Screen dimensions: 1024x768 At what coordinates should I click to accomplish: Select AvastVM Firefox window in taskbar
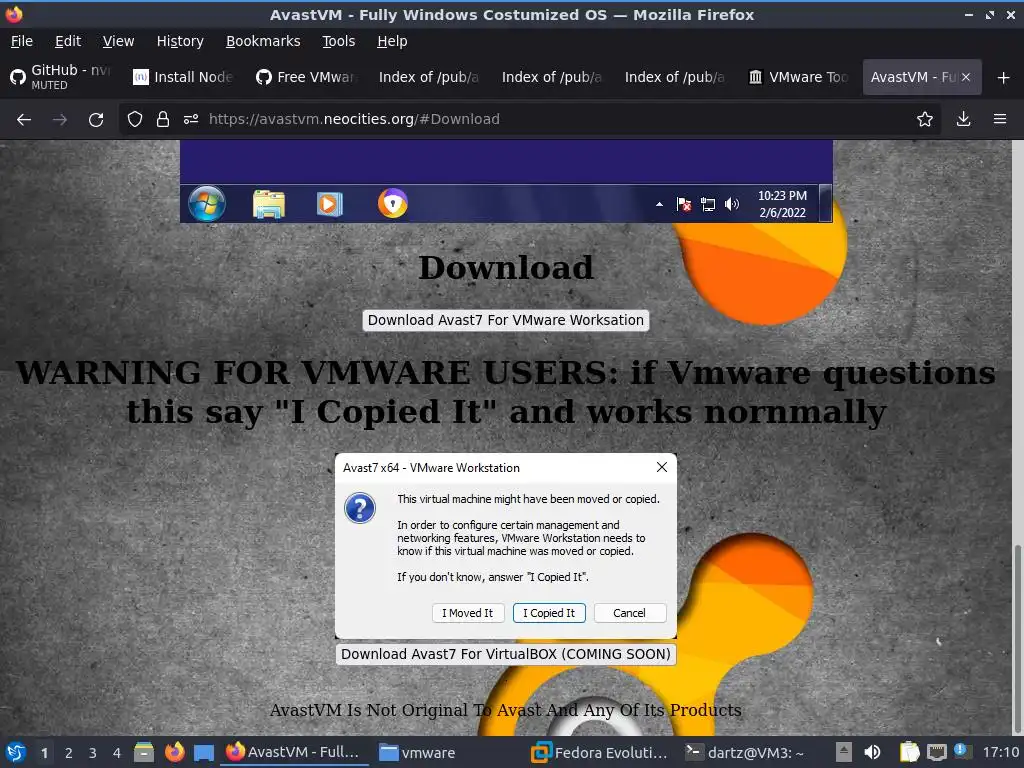pos(293,752)
